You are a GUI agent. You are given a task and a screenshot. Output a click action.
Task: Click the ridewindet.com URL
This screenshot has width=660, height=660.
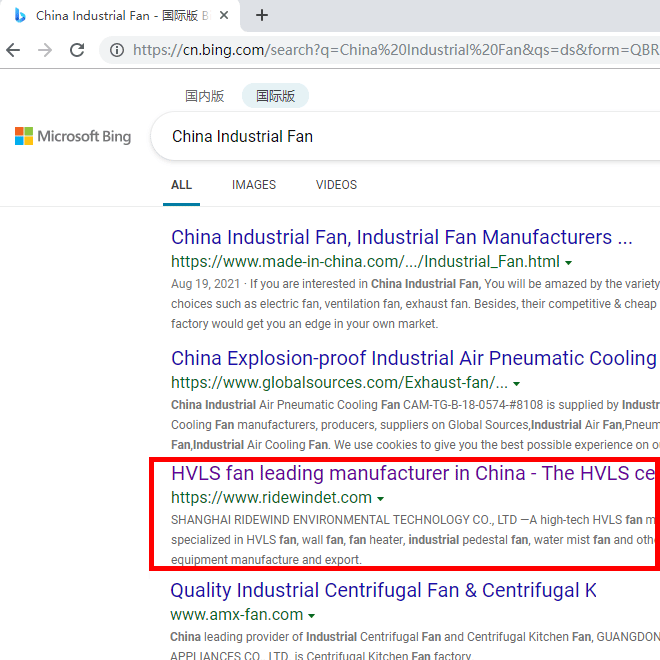(271, 498)
